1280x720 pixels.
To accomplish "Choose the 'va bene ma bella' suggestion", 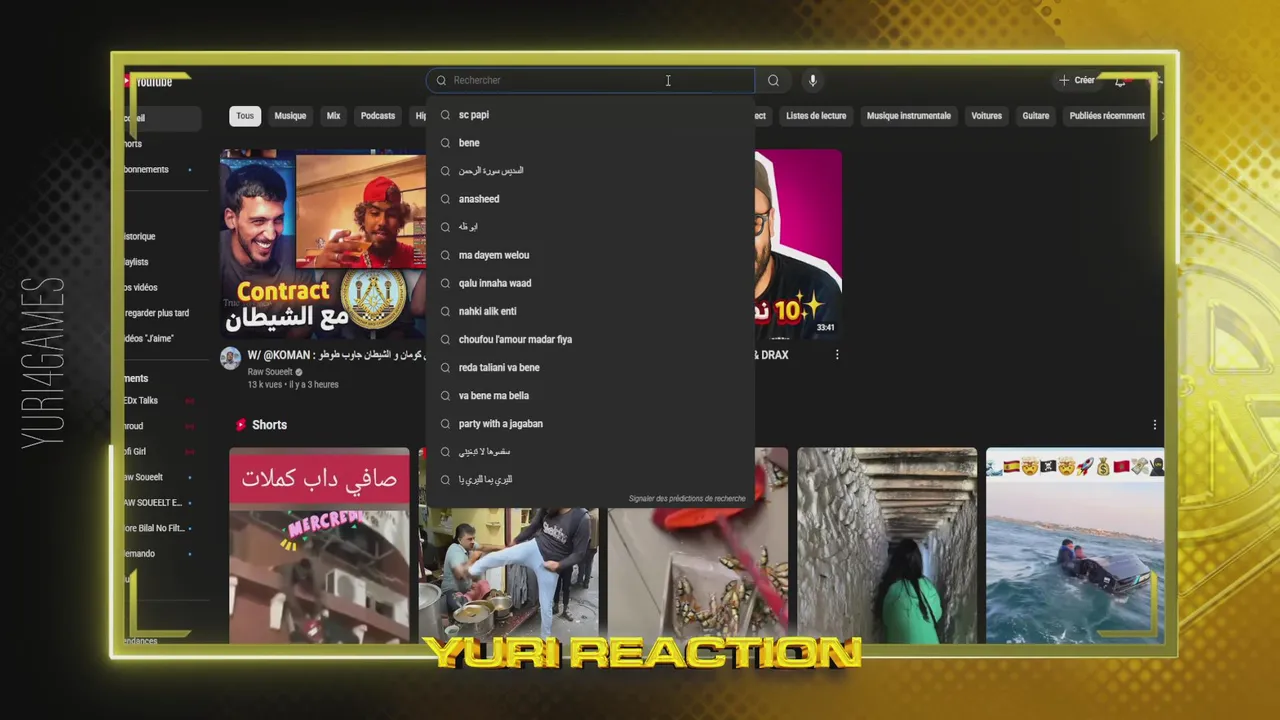I will point(590,396).
